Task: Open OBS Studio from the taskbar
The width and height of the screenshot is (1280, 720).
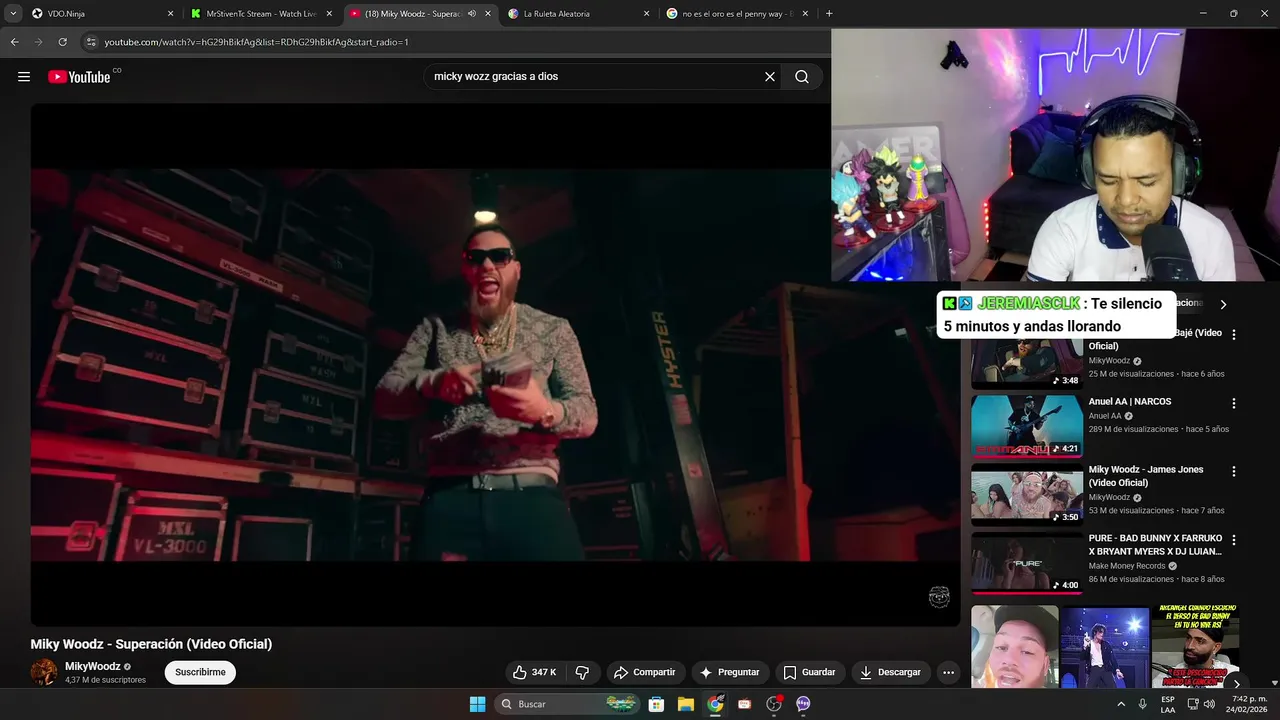Action: click(773, 704)
